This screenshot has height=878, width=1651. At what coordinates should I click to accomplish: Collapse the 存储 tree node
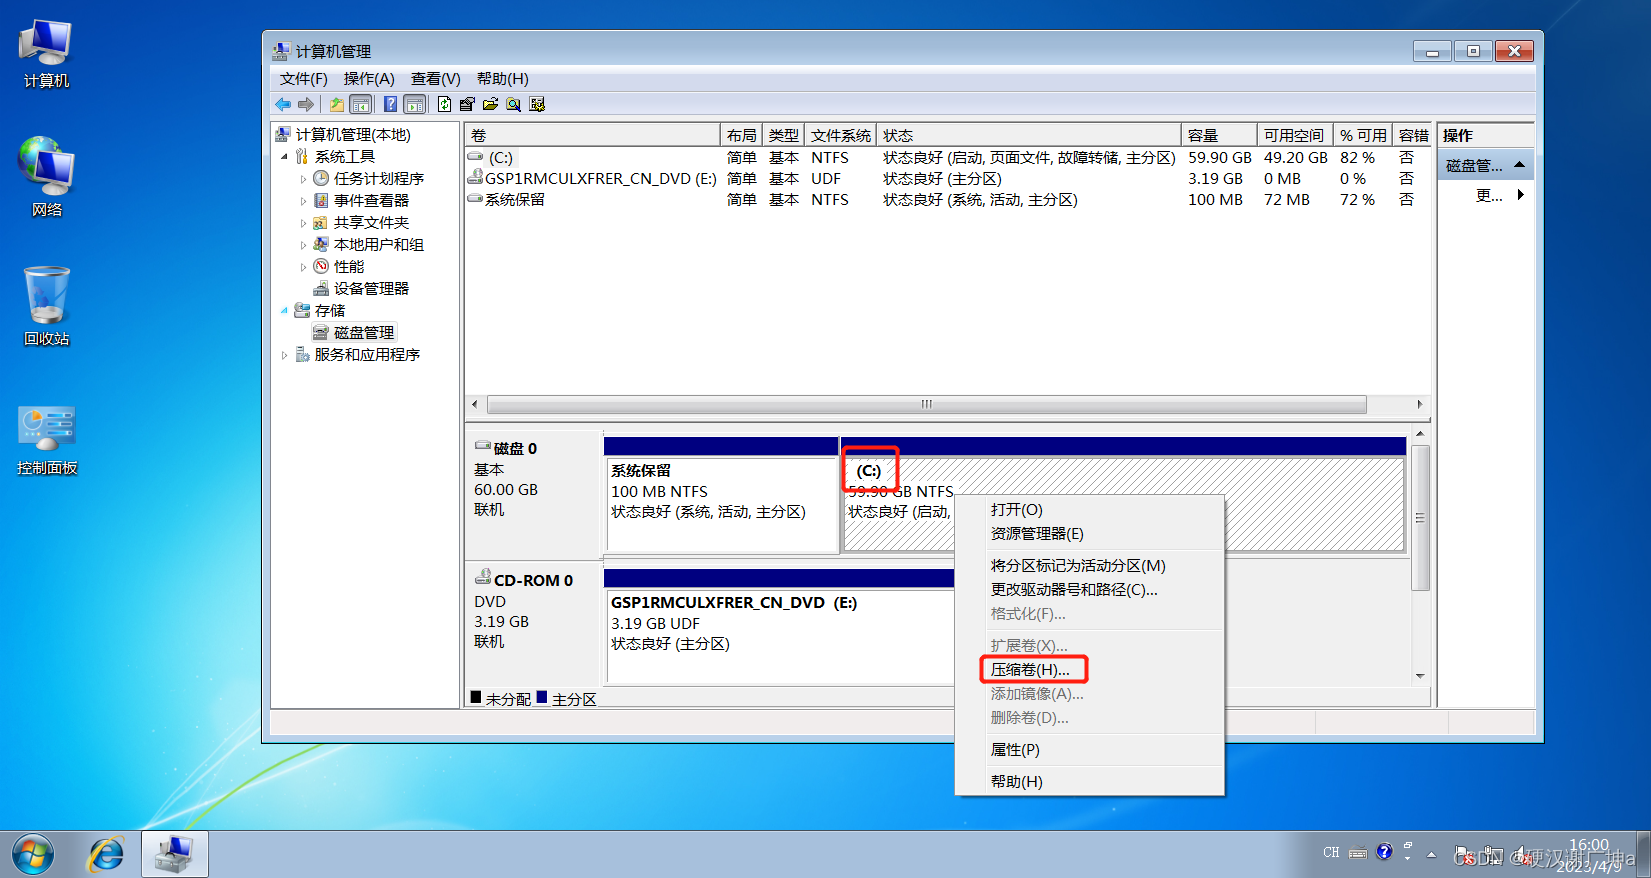tap(284, 311)
